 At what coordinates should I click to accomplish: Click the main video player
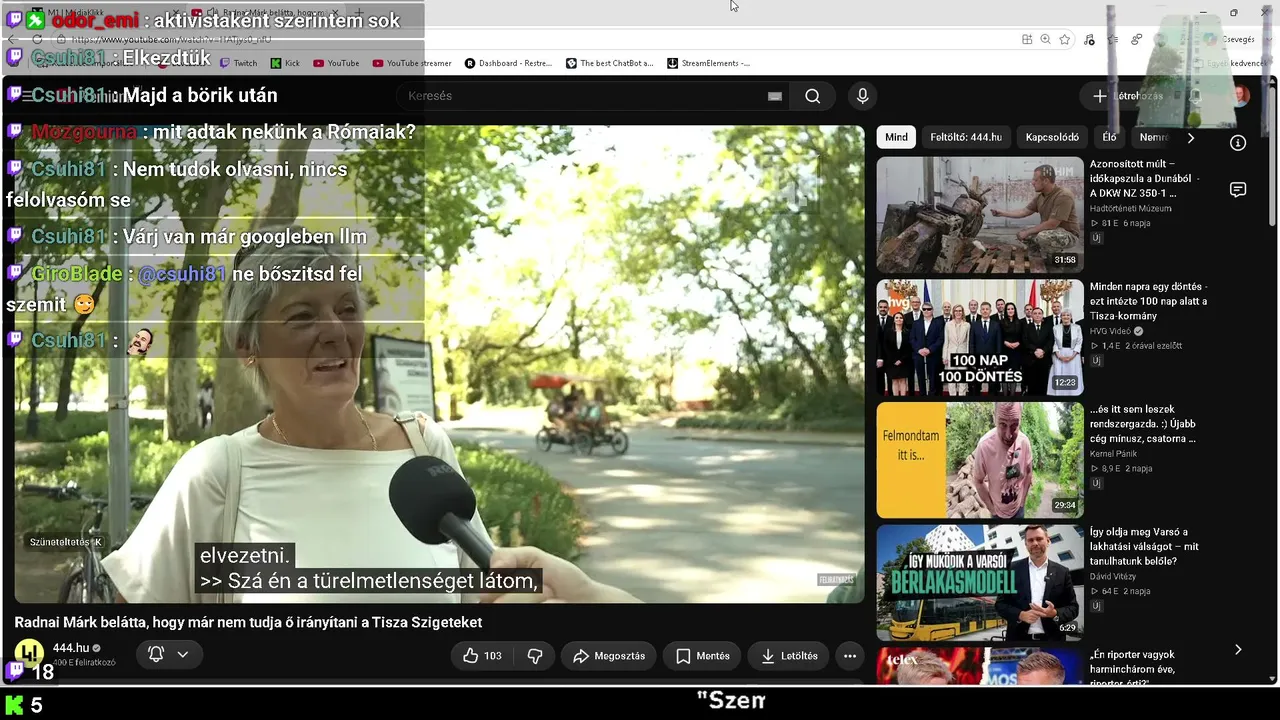tap(439, 364)
